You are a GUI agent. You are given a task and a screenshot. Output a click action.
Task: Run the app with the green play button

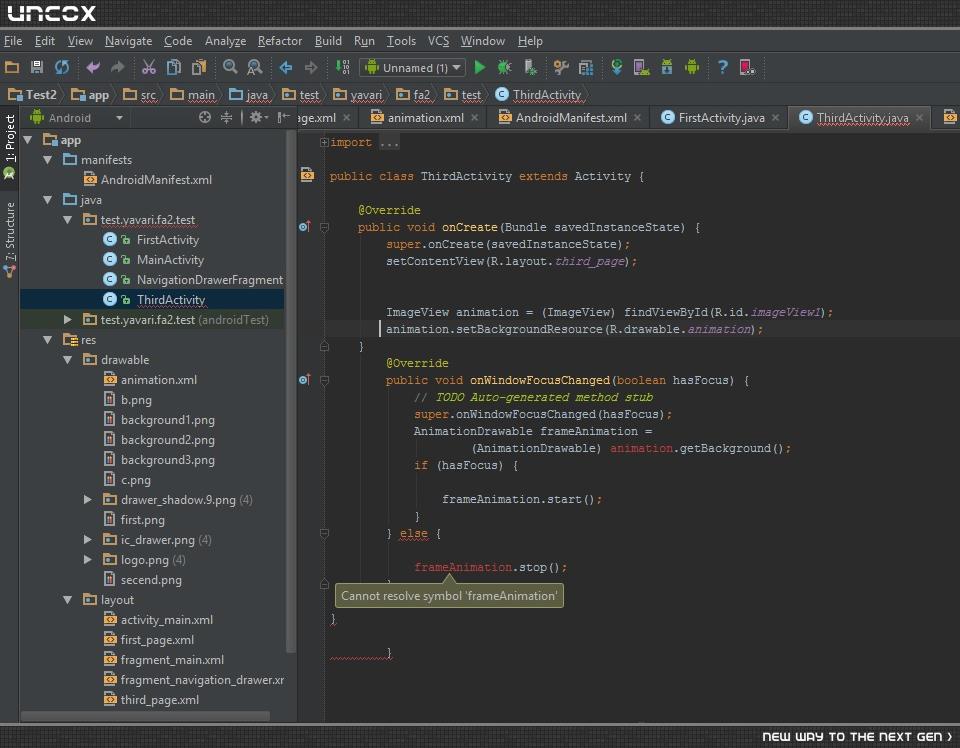point(480,67)
